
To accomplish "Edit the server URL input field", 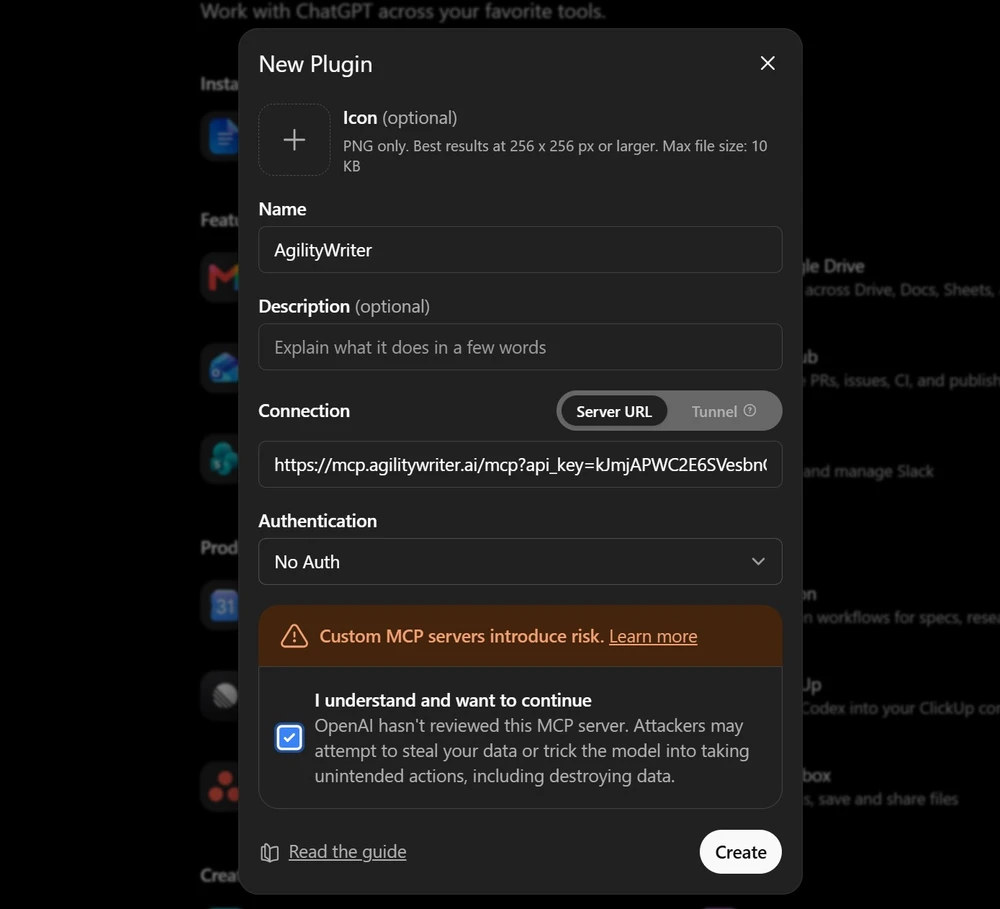I will [x=520, y=464].
